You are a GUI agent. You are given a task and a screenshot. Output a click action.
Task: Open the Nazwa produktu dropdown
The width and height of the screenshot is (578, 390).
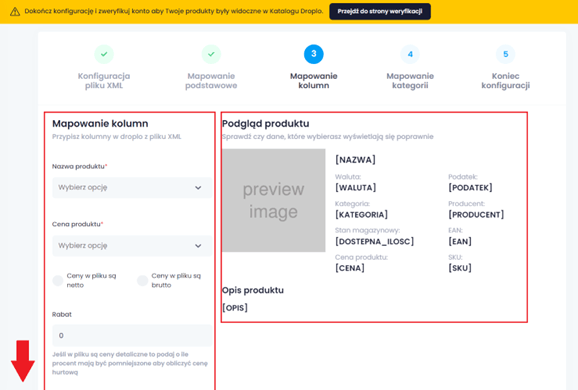pyautogui.click(x=132, y=188)
